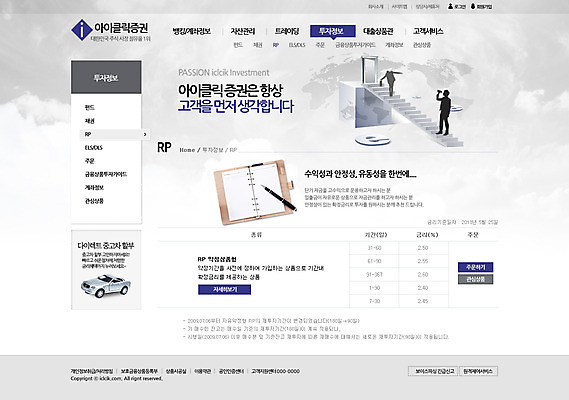Image resolution: width=569 pixels, height=400 pixels.
Task: Click the notebook and pen image
Action: click(x=255, y=192)
